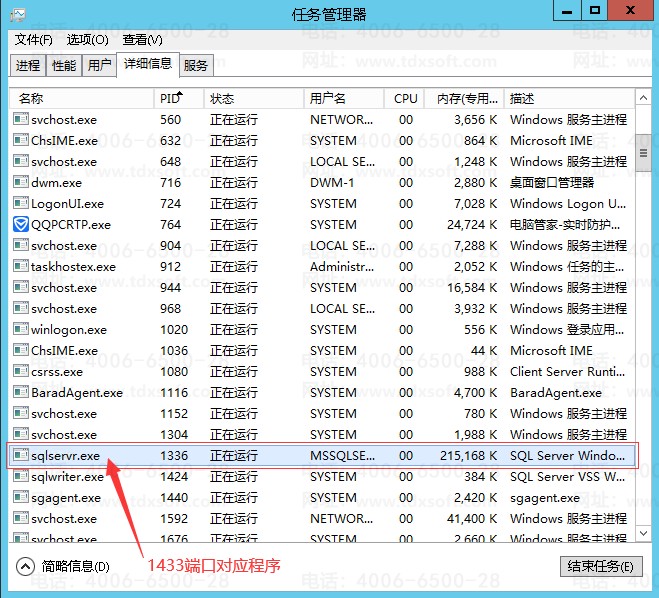The height and width of the screenshot is (598, 659).
Task: Open the 选项(O) menu
Action: point(87,40)
